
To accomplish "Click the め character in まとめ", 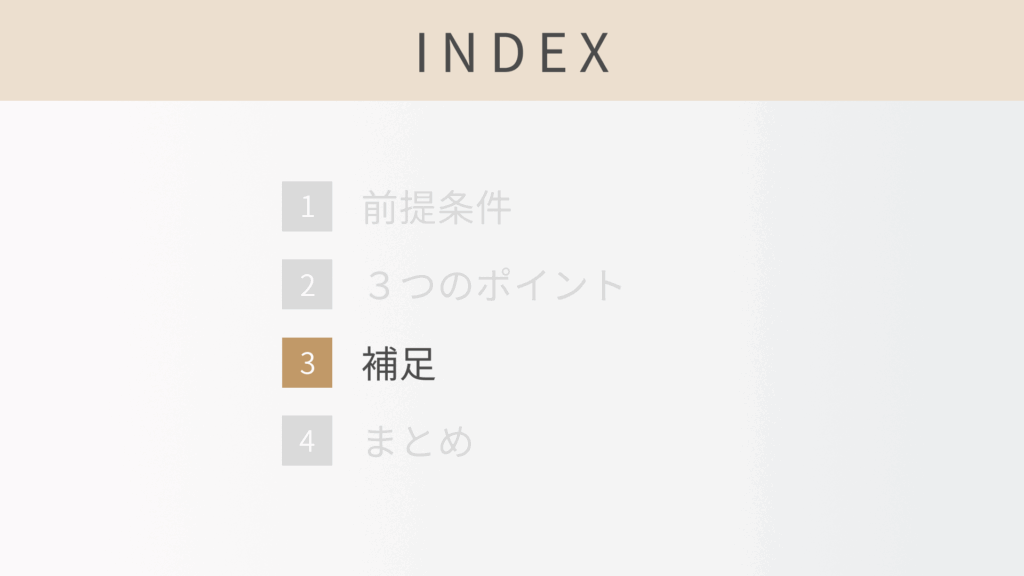I will coord(455,442).
